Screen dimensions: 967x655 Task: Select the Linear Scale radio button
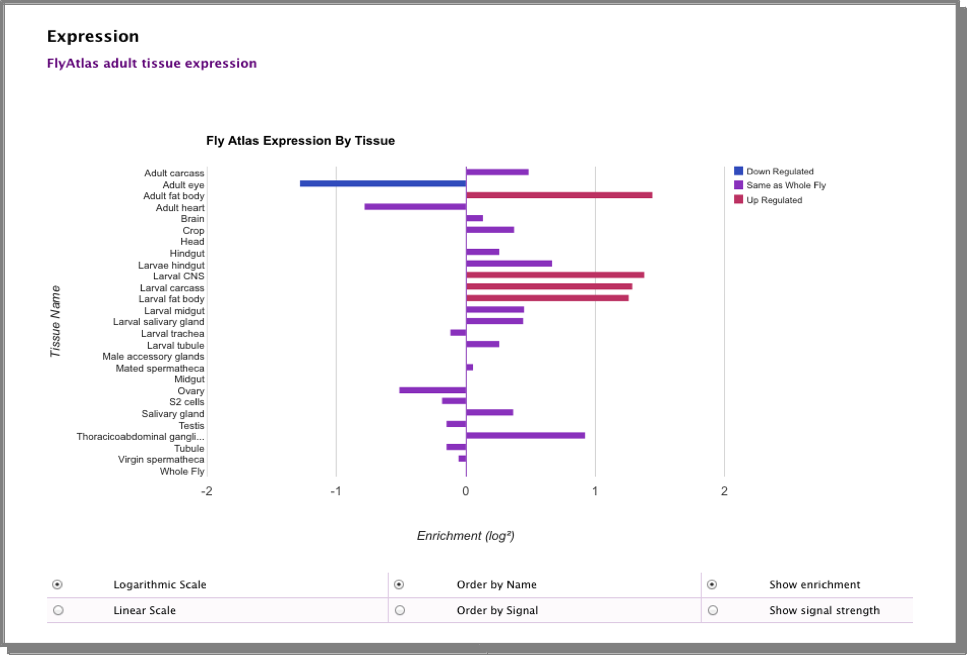(58, 610)
